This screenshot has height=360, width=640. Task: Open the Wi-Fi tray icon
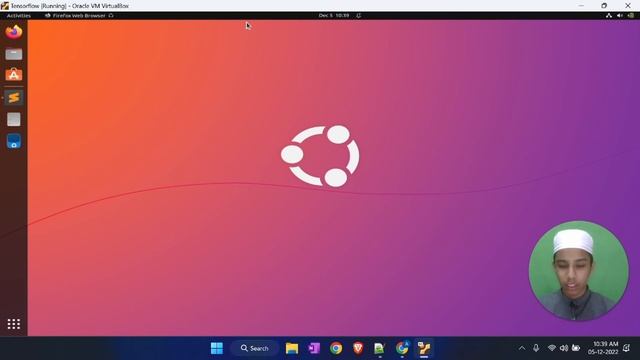point(551,348)
